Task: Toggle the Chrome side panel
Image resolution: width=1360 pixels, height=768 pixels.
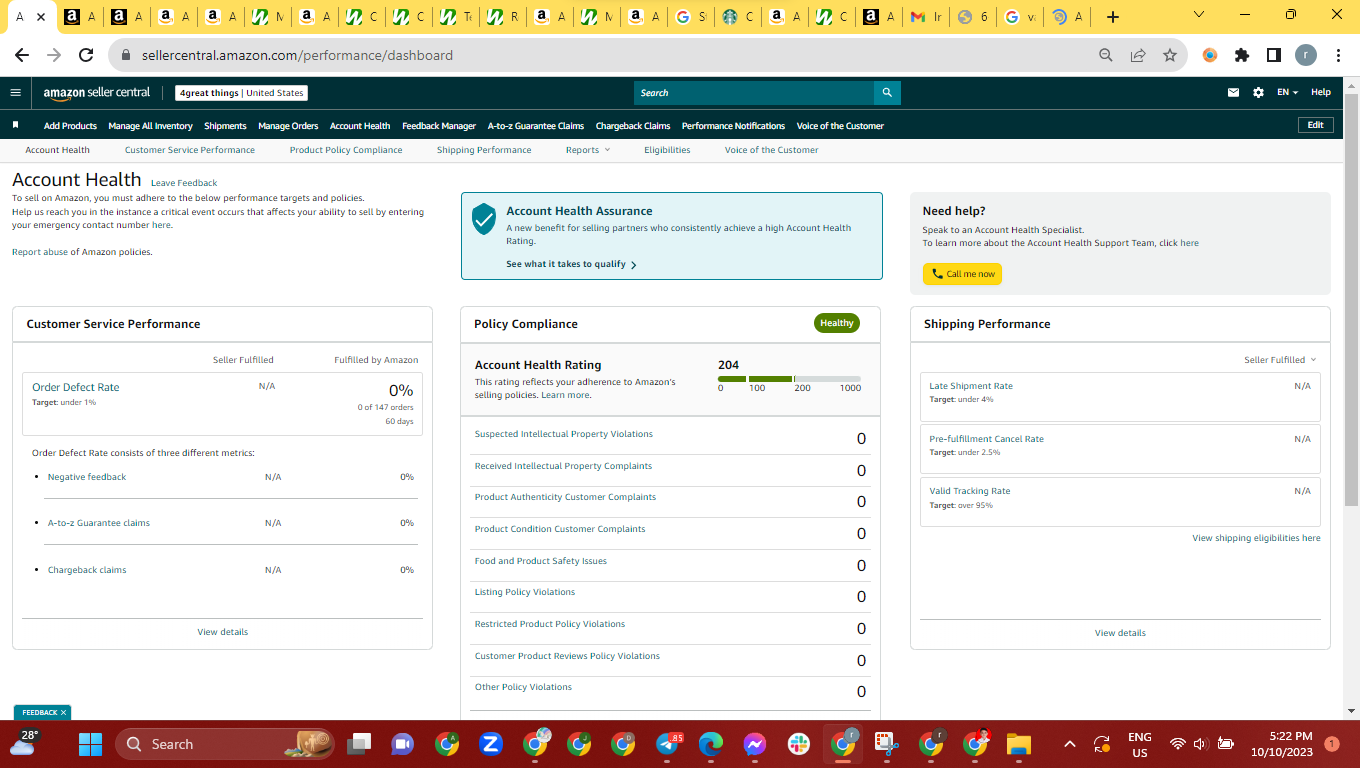Action: pos(1274,56)
